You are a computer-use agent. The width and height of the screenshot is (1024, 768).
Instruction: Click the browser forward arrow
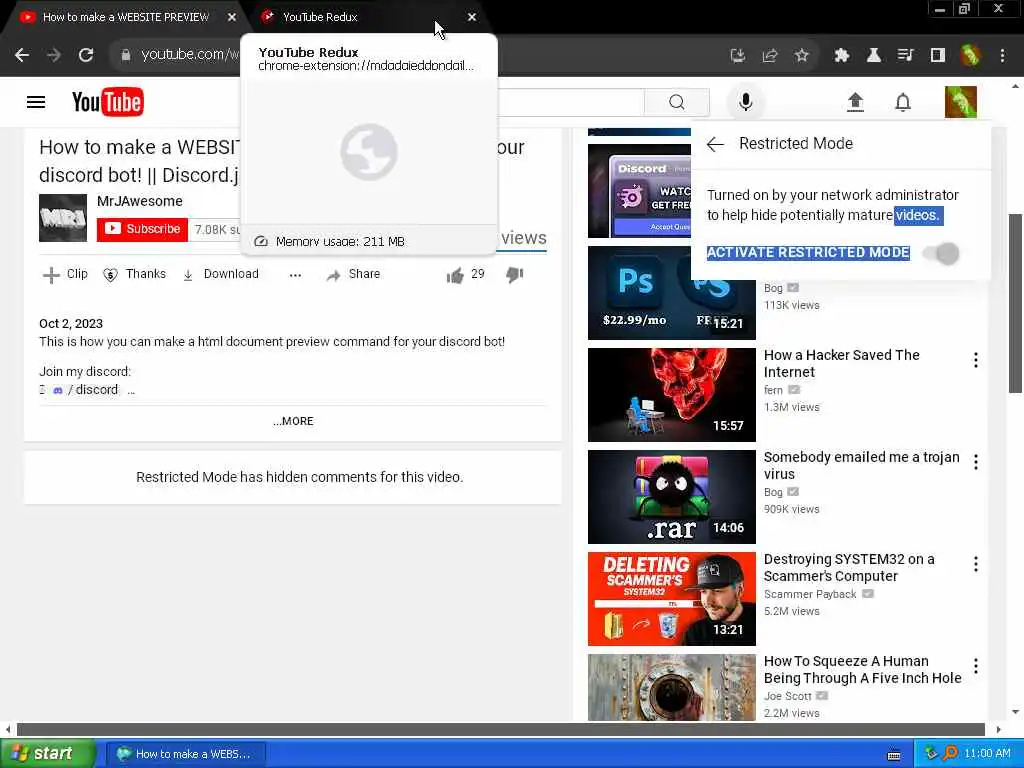point(54,56)
